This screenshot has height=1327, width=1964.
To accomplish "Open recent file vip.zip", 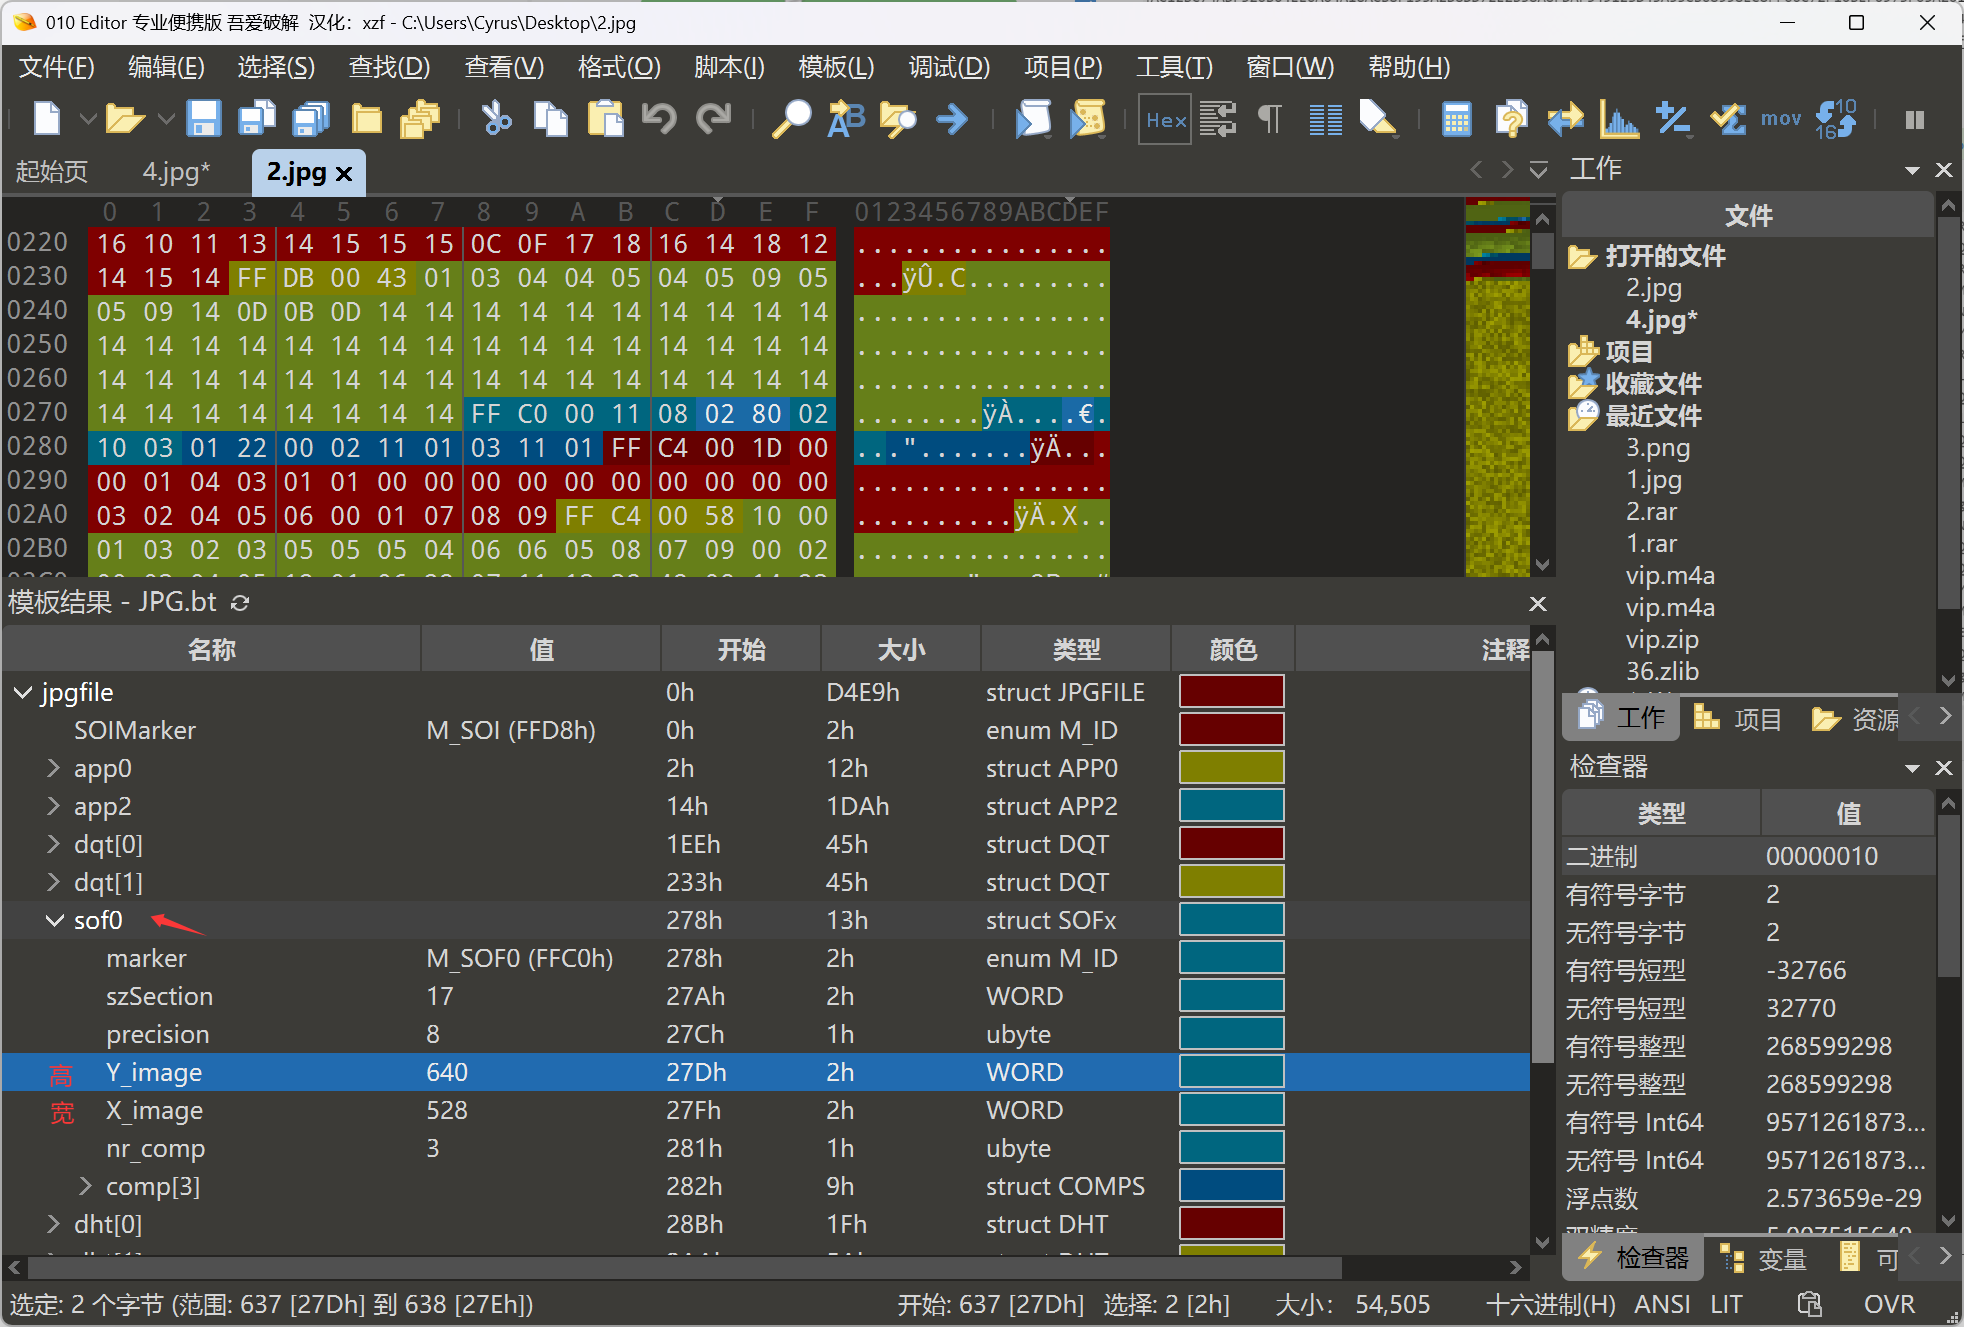I will (x=1662, y=639).
